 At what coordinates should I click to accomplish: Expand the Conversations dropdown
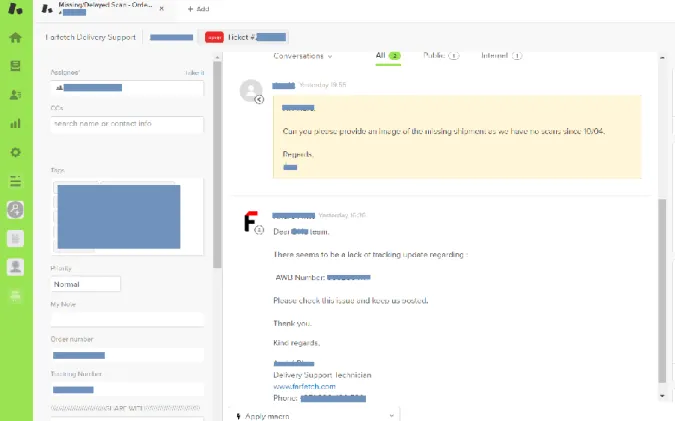[303, 56]
